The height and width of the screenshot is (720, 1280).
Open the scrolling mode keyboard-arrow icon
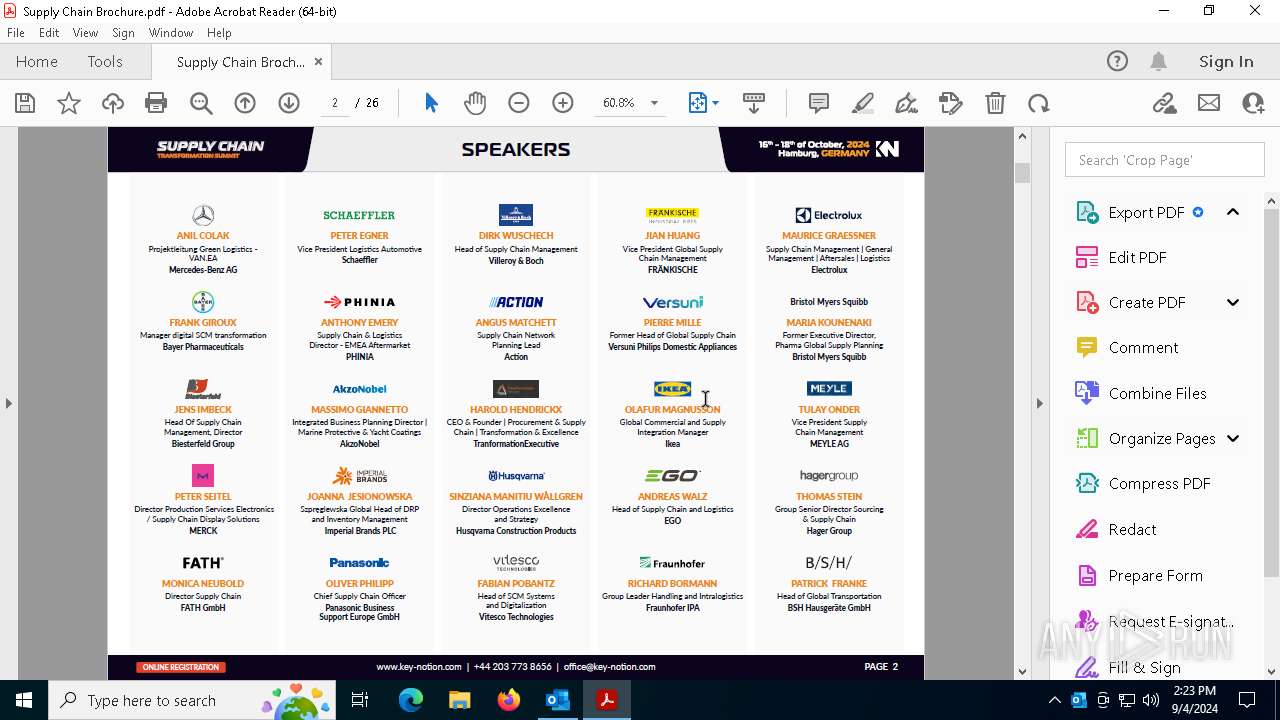[754, 103]
